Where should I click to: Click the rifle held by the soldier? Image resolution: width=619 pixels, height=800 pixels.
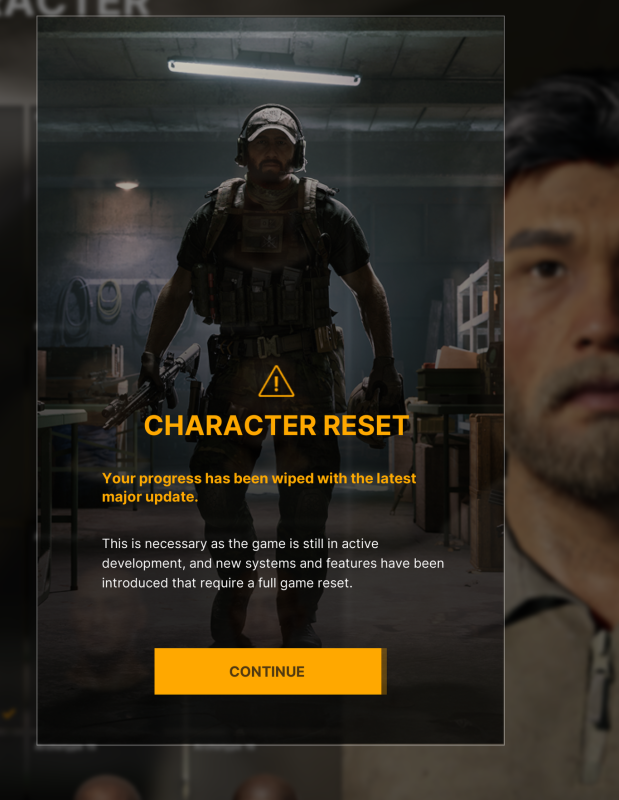click(151, 386)
